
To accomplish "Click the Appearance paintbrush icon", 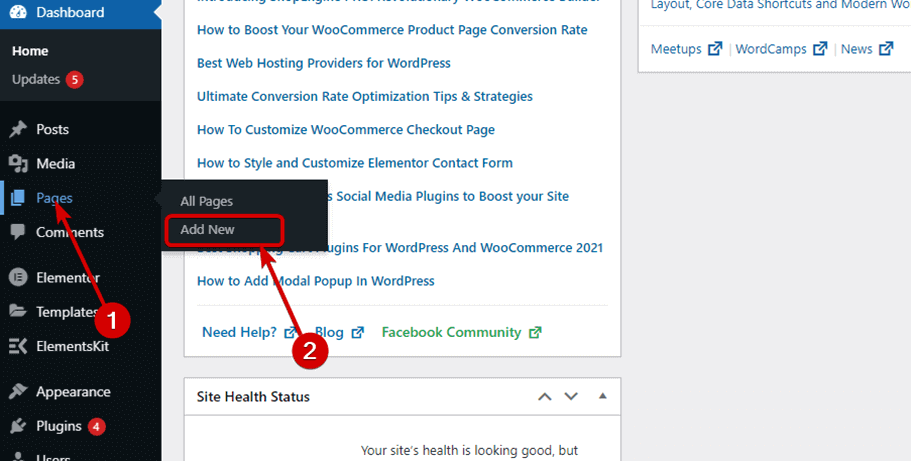I will (18, 391).
